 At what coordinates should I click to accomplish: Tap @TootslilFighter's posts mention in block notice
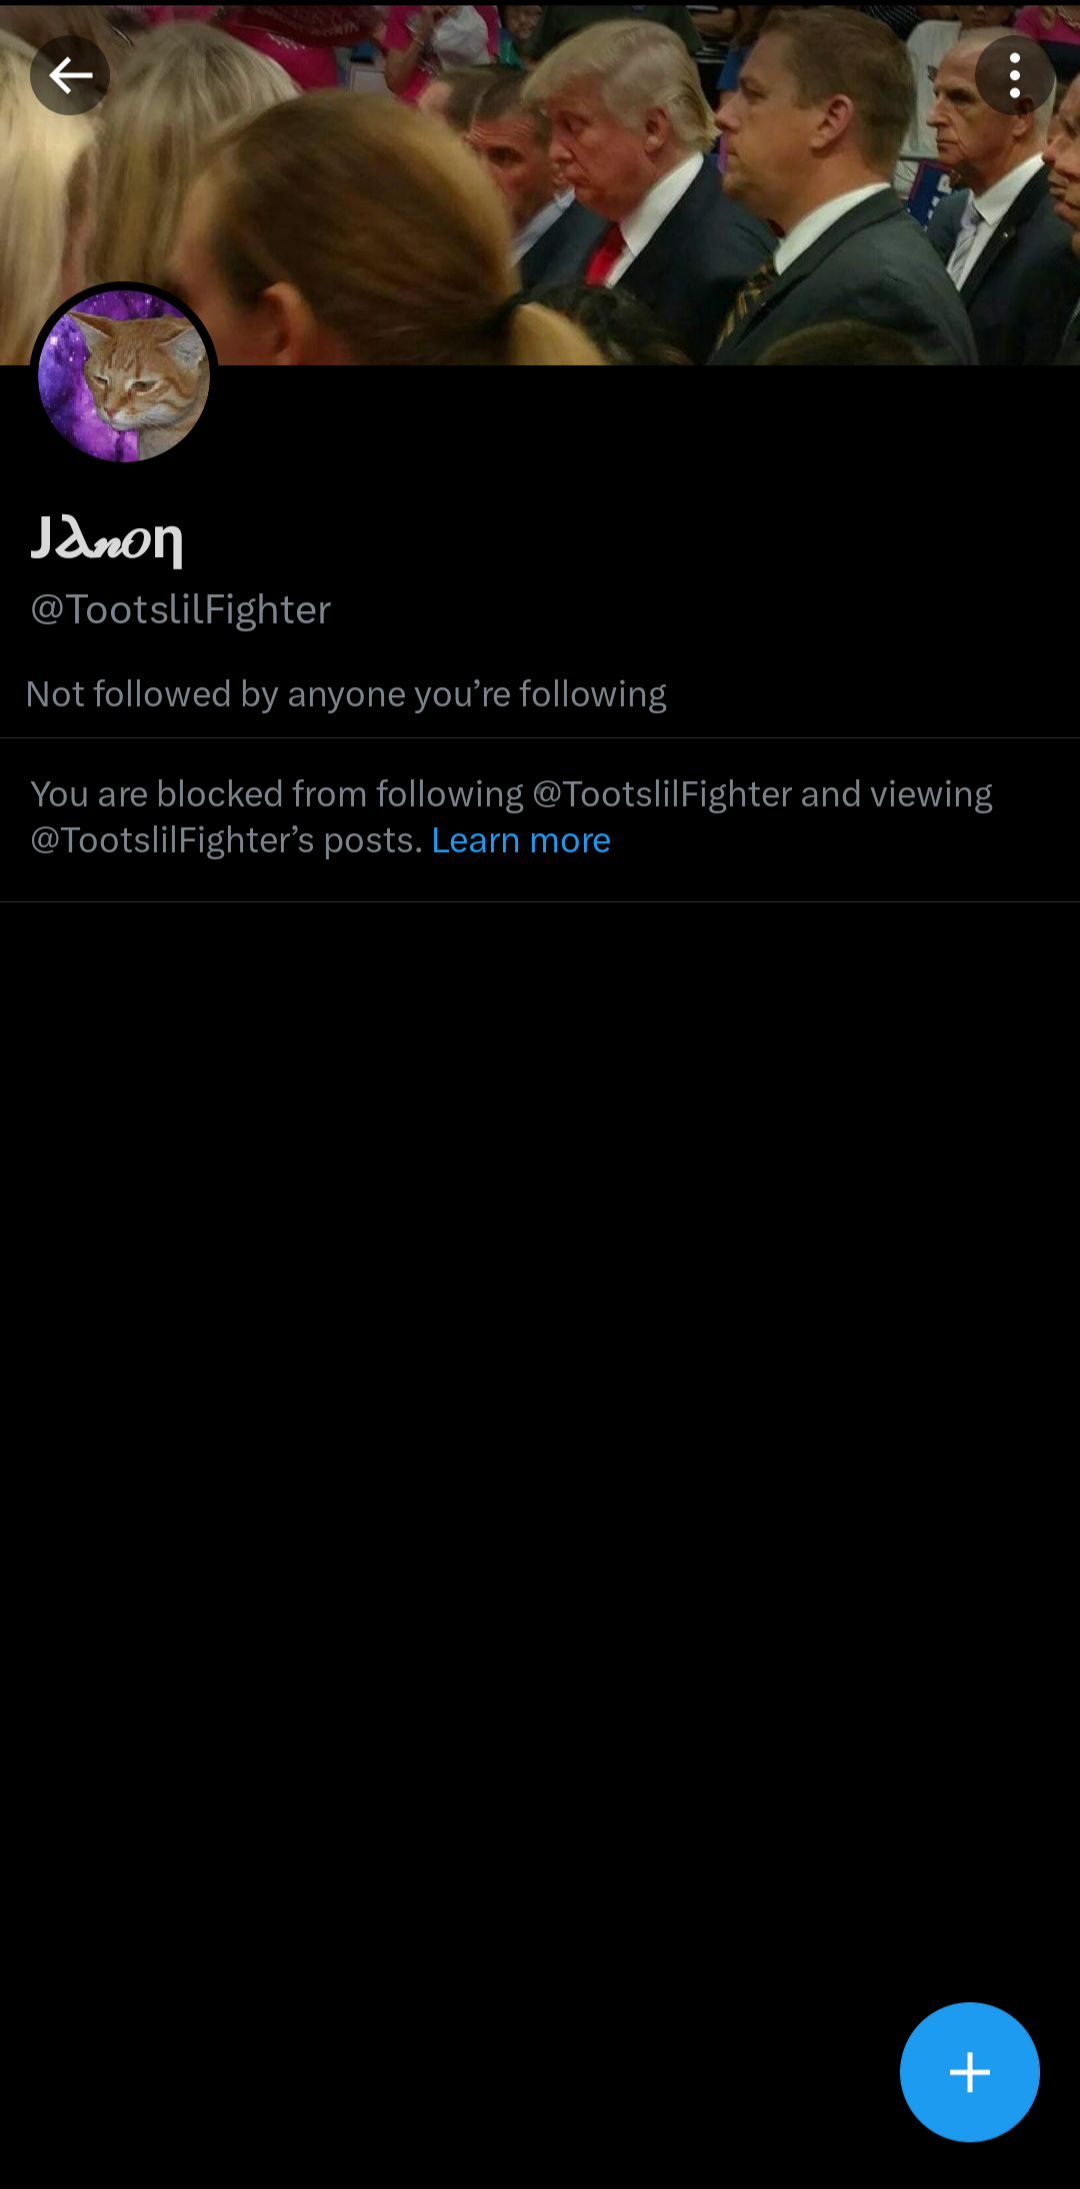click(226, 840)
